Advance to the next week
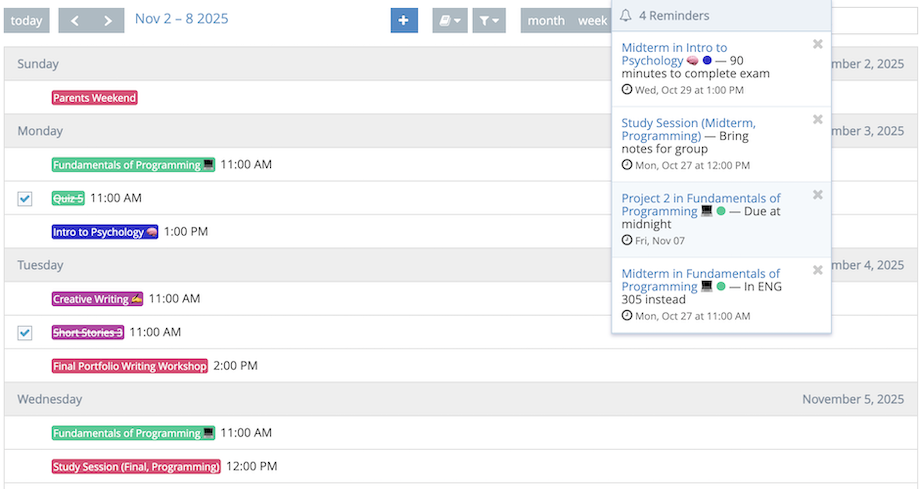 (x=107, y=20)
